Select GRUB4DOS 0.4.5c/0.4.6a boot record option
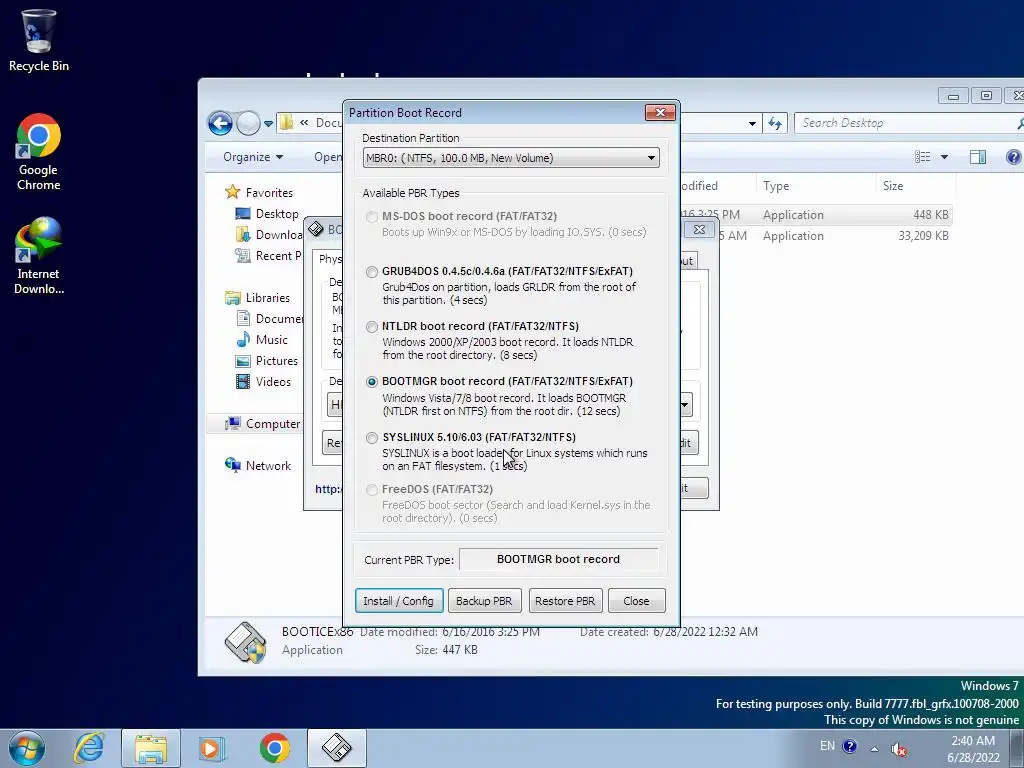Screen dimensions: 1024x768 pyautogui.click(x=372, y=272)
